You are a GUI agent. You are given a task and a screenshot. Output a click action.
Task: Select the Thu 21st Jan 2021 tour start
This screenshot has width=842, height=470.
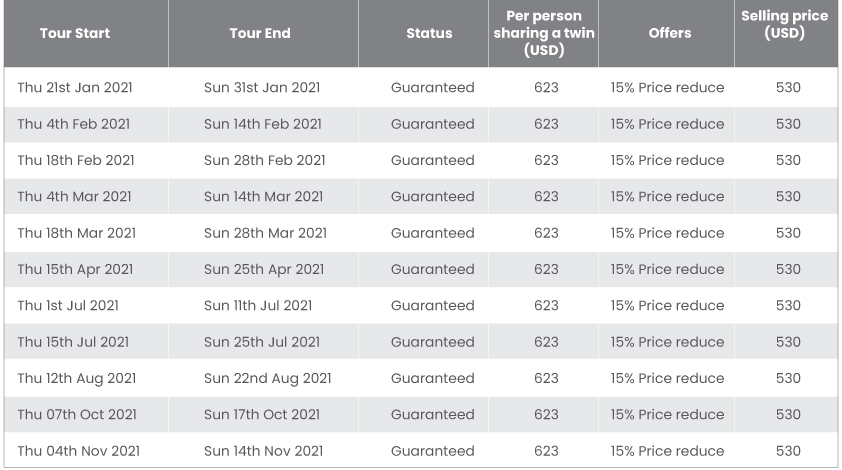point(75,88)
